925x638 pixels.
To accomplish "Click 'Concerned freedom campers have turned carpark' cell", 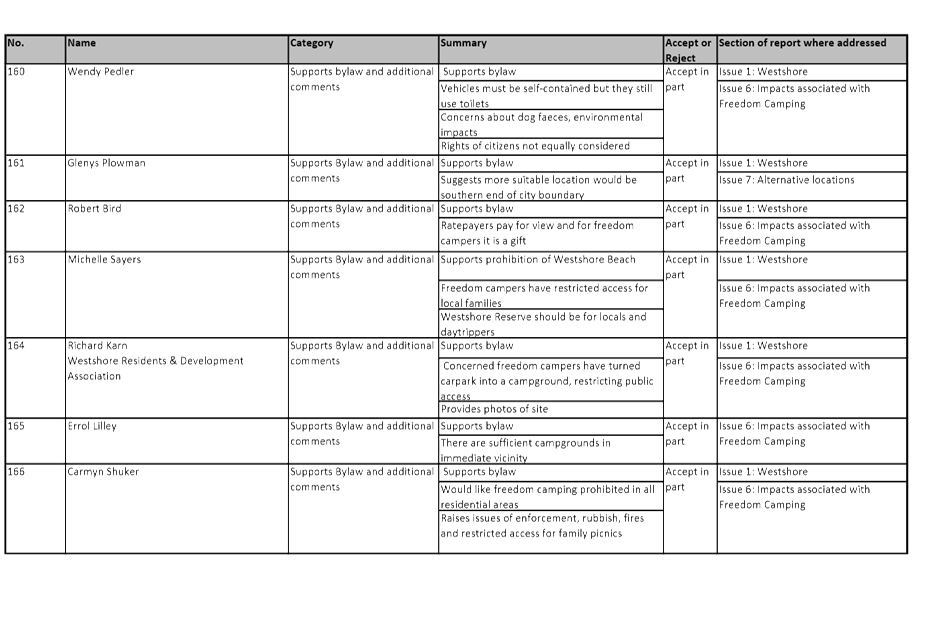I will 551,379.
